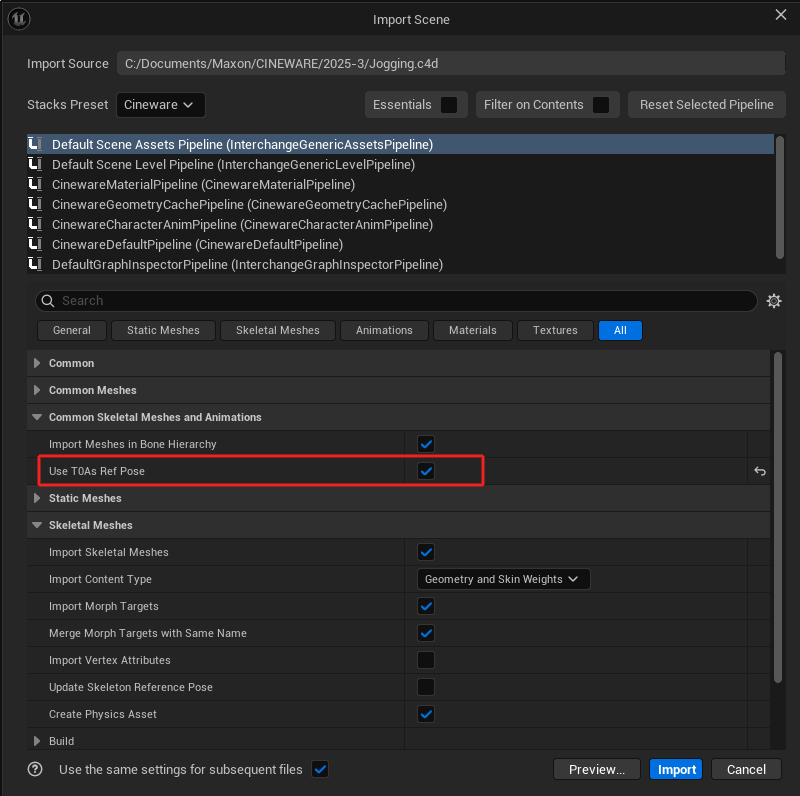Screen dimensions: 800x796
Task: Toggle Use the same settings for subsequent files
Action: pos(320,769)
